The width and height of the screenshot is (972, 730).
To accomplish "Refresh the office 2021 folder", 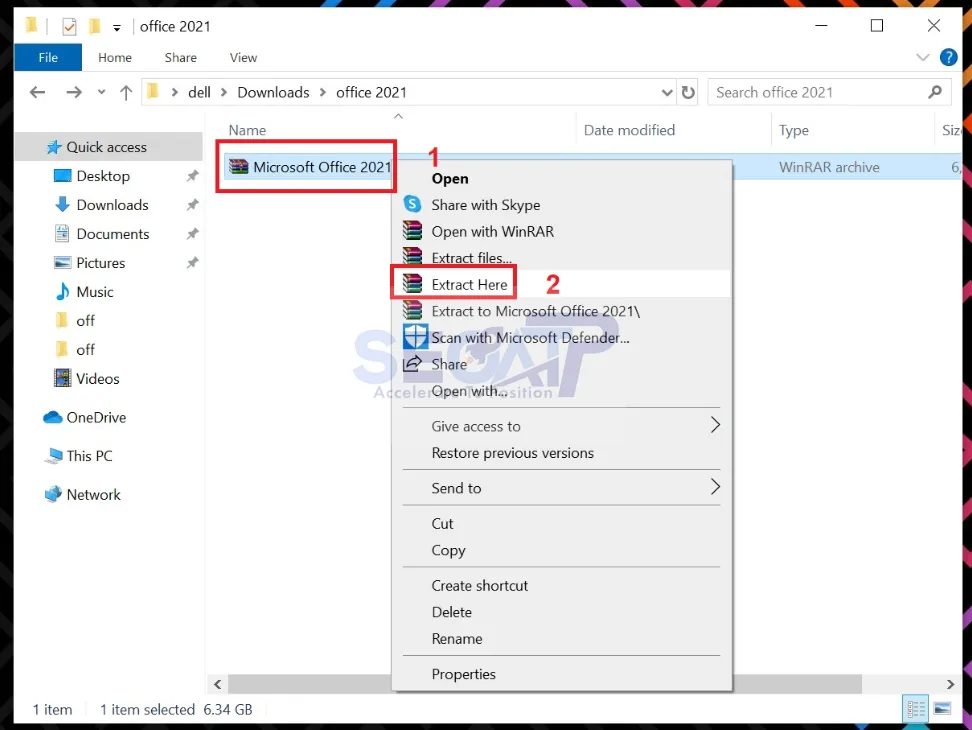I will tap(689, 91).
